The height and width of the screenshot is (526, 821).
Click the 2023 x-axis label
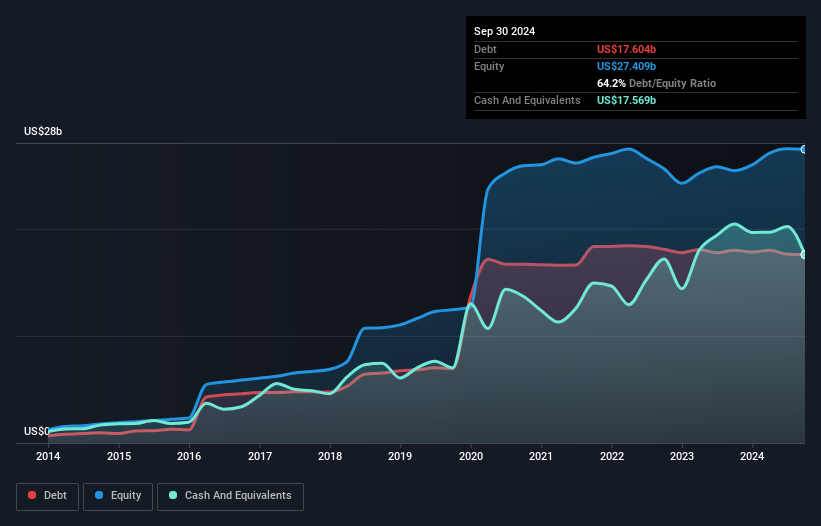tap(682, 456)
